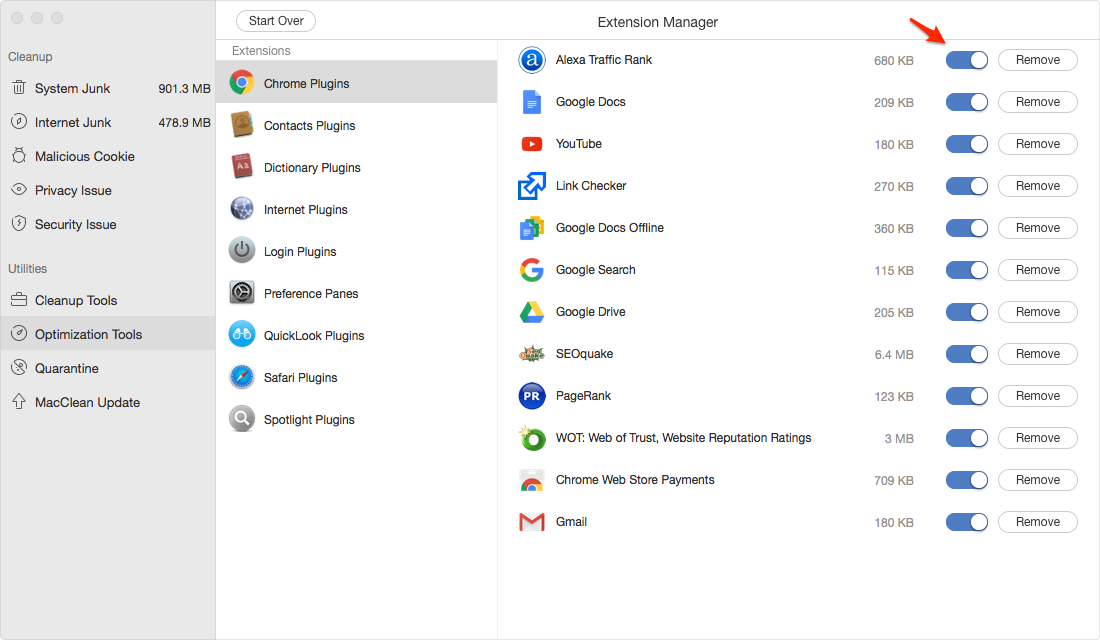Open the Optimization Tools sidebar item
Screen dimensions: 1100x640
(108, 333)
